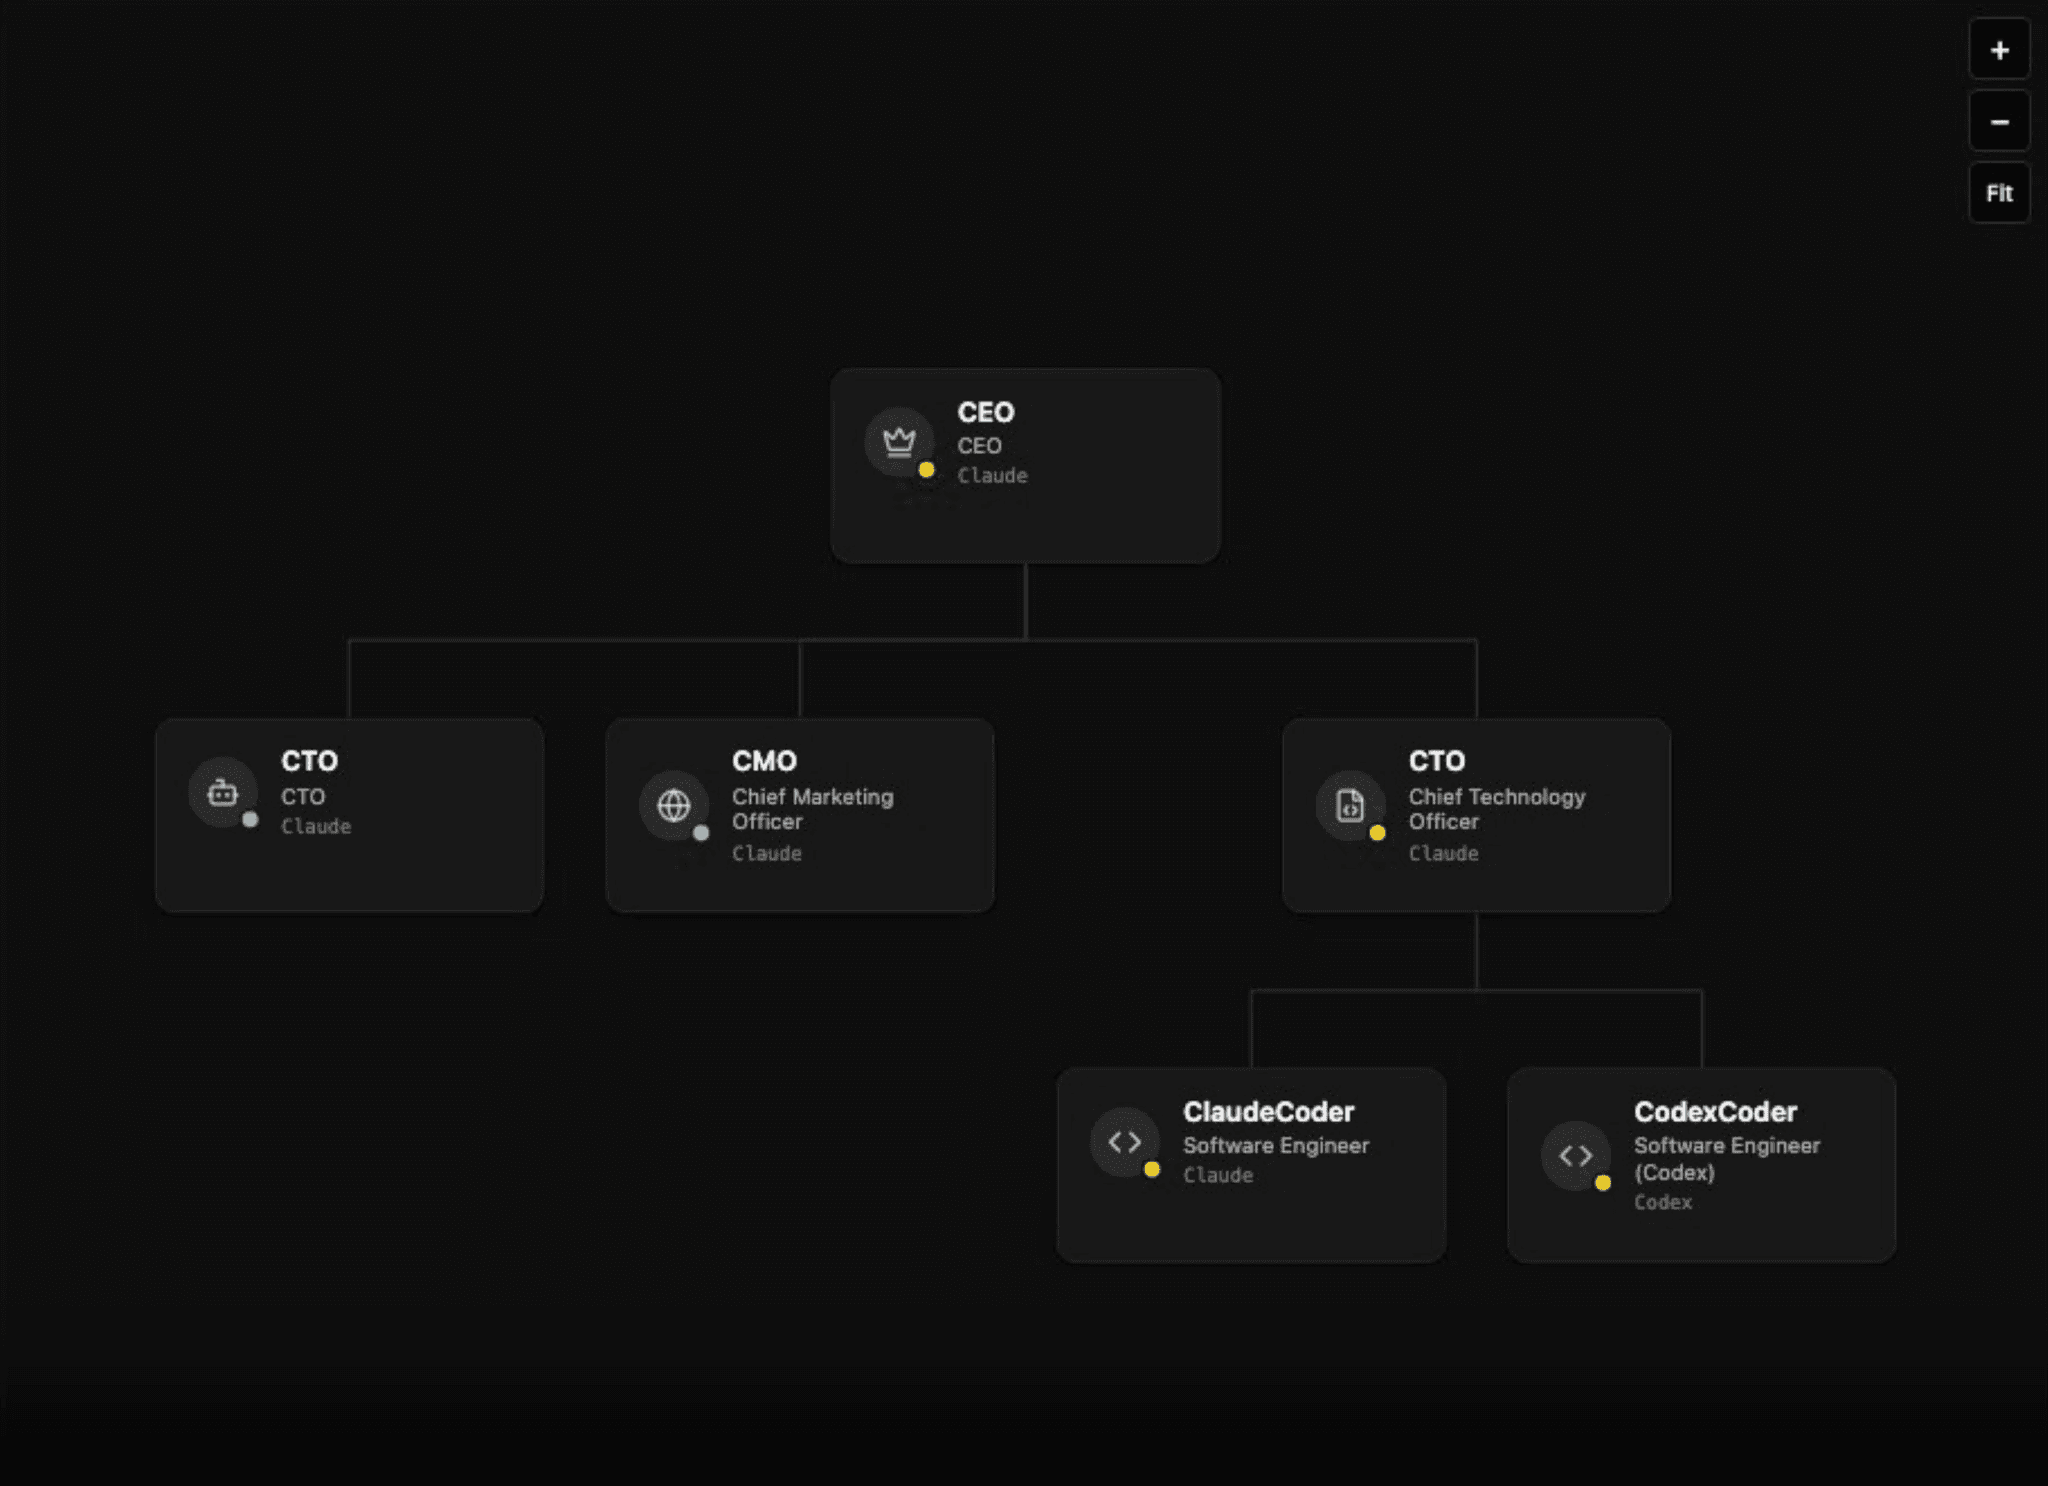2048x1486 pixels.
Task: Select the ClaudeCoder Software Engineer card
Action: tap(1251, 1162)
